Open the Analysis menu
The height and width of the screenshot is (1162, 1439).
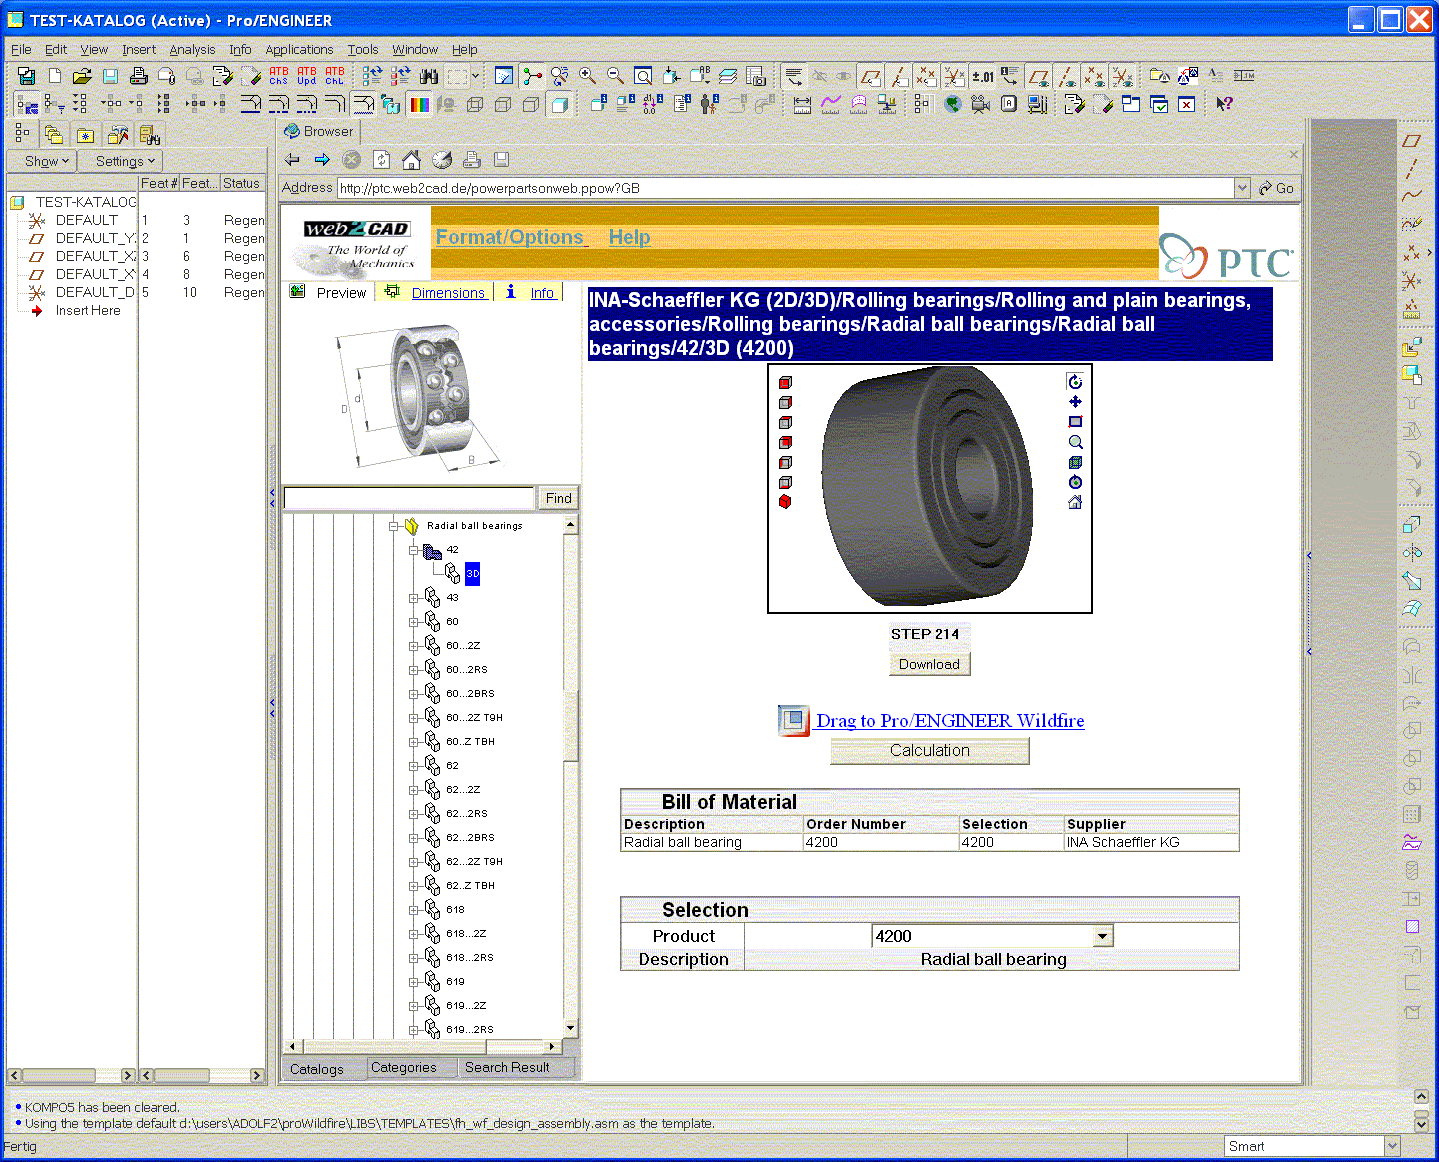(x=192, y=49)
